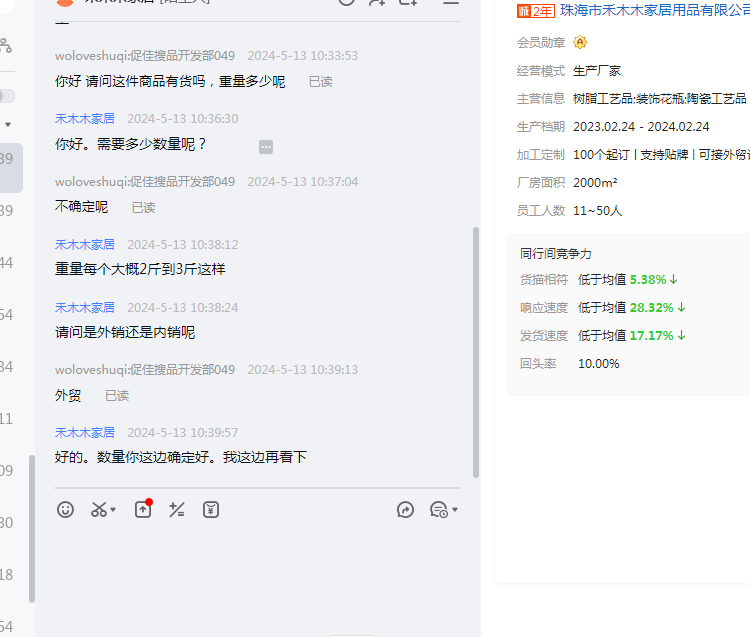Viewport: 750px width, 637px height.
Task: Click the gold member medal badge
Action: click(x=580, y=42)
